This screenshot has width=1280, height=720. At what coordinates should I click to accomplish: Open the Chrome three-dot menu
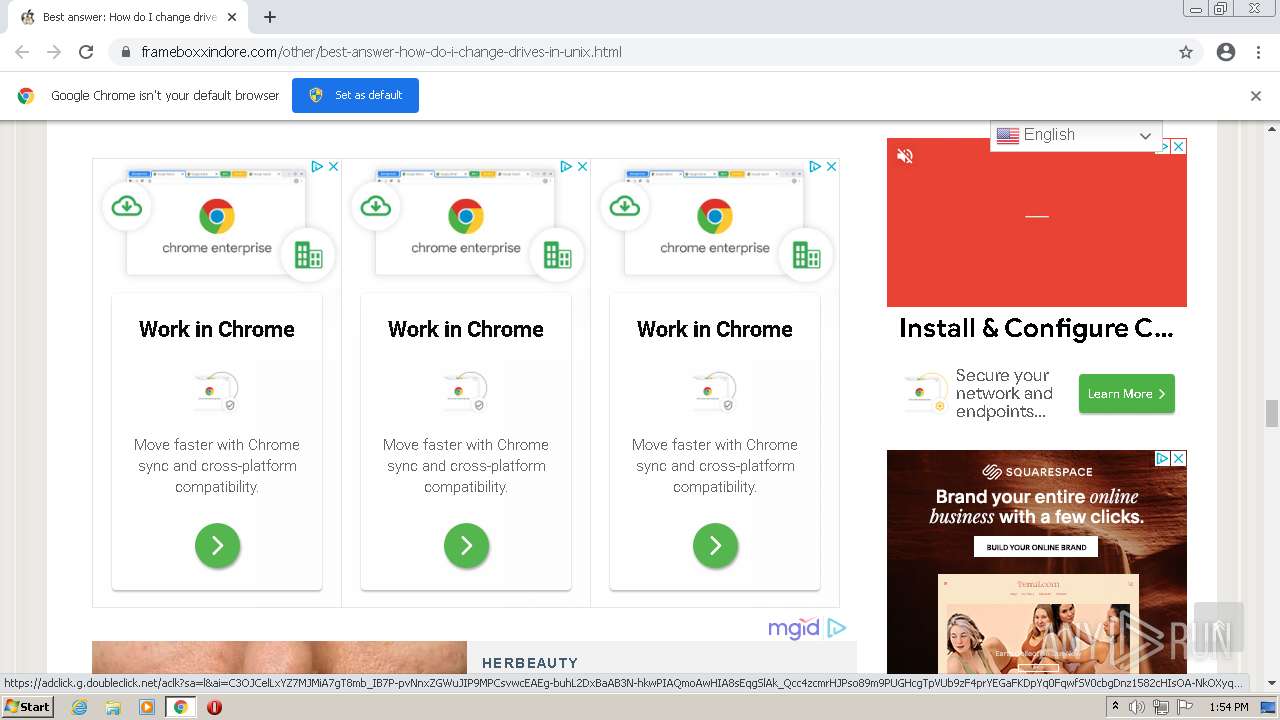[1258, 52]
